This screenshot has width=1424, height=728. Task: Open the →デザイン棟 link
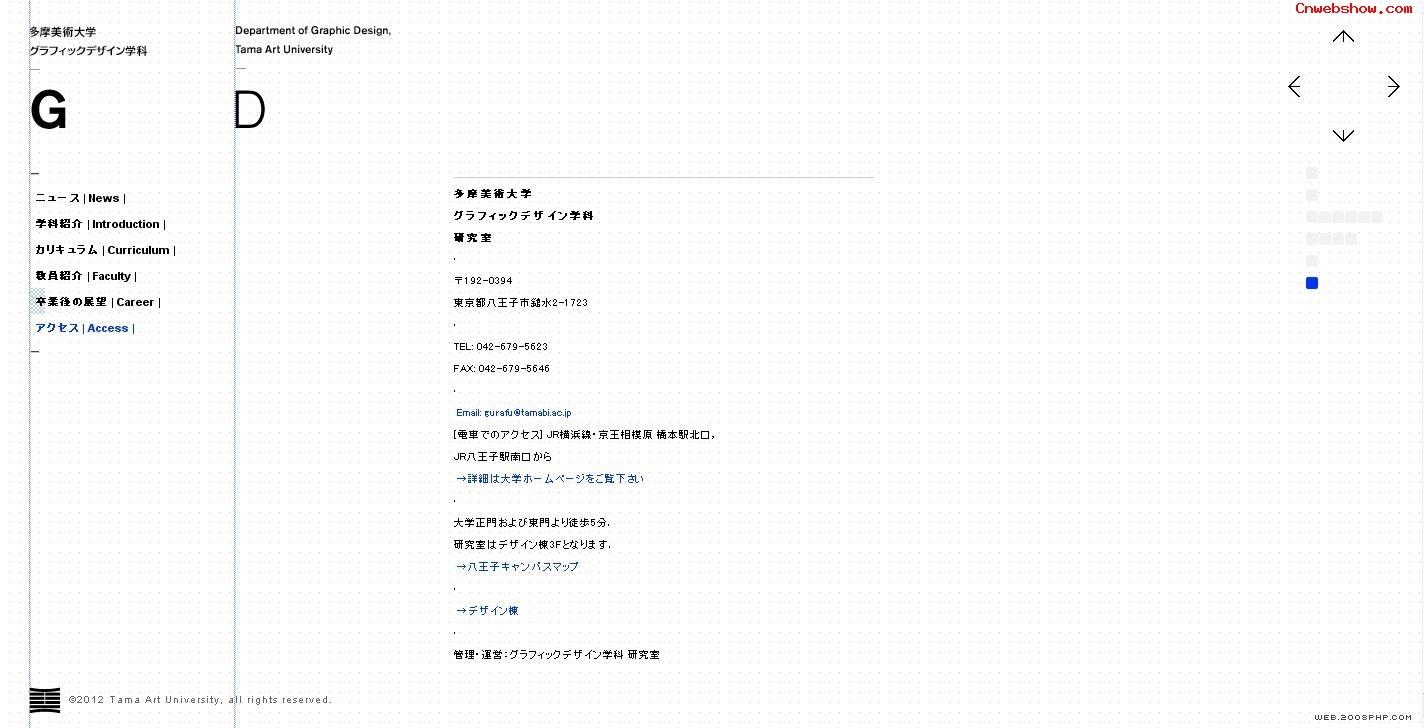[487, 610]
